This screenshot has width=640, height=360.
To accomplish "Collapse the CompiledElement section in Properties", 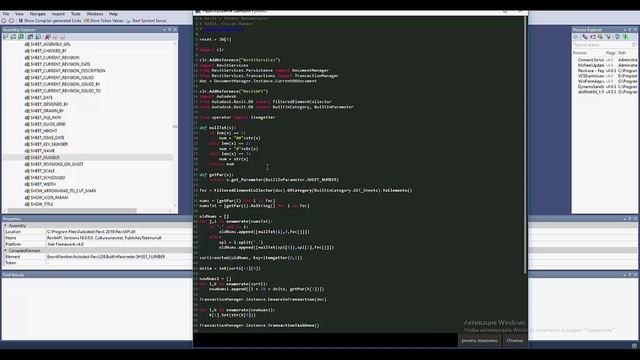I will [5, 250].
